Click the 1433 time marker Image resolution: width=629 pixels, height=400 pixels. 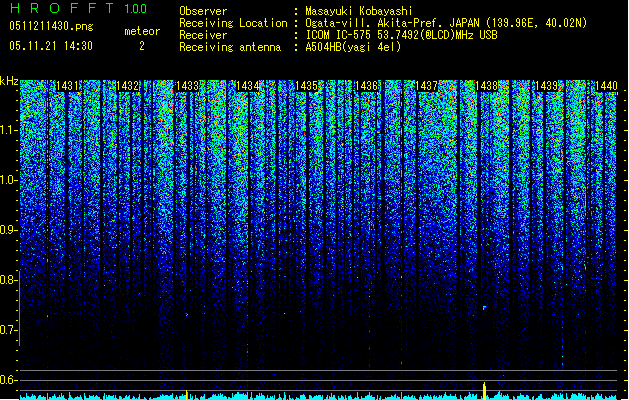click(187, 86)
